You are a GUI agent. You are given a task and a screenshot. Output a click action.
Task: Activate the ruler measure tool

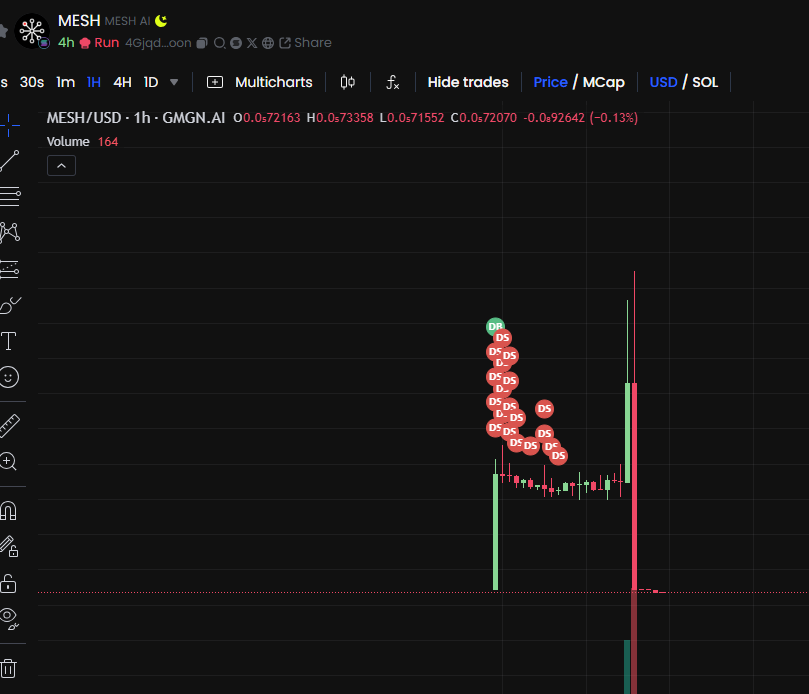(9, 426)
